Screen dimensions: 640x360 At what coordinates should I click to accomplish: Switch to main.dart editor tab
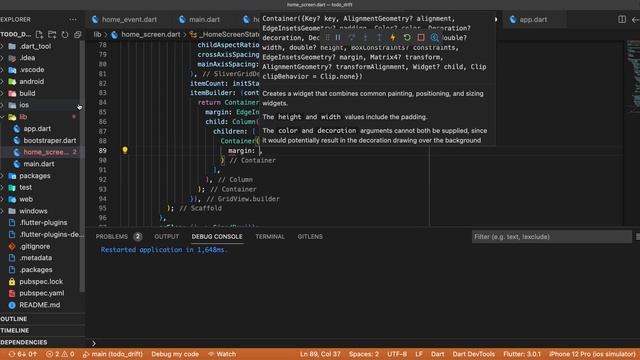click(x=200, y=20)
